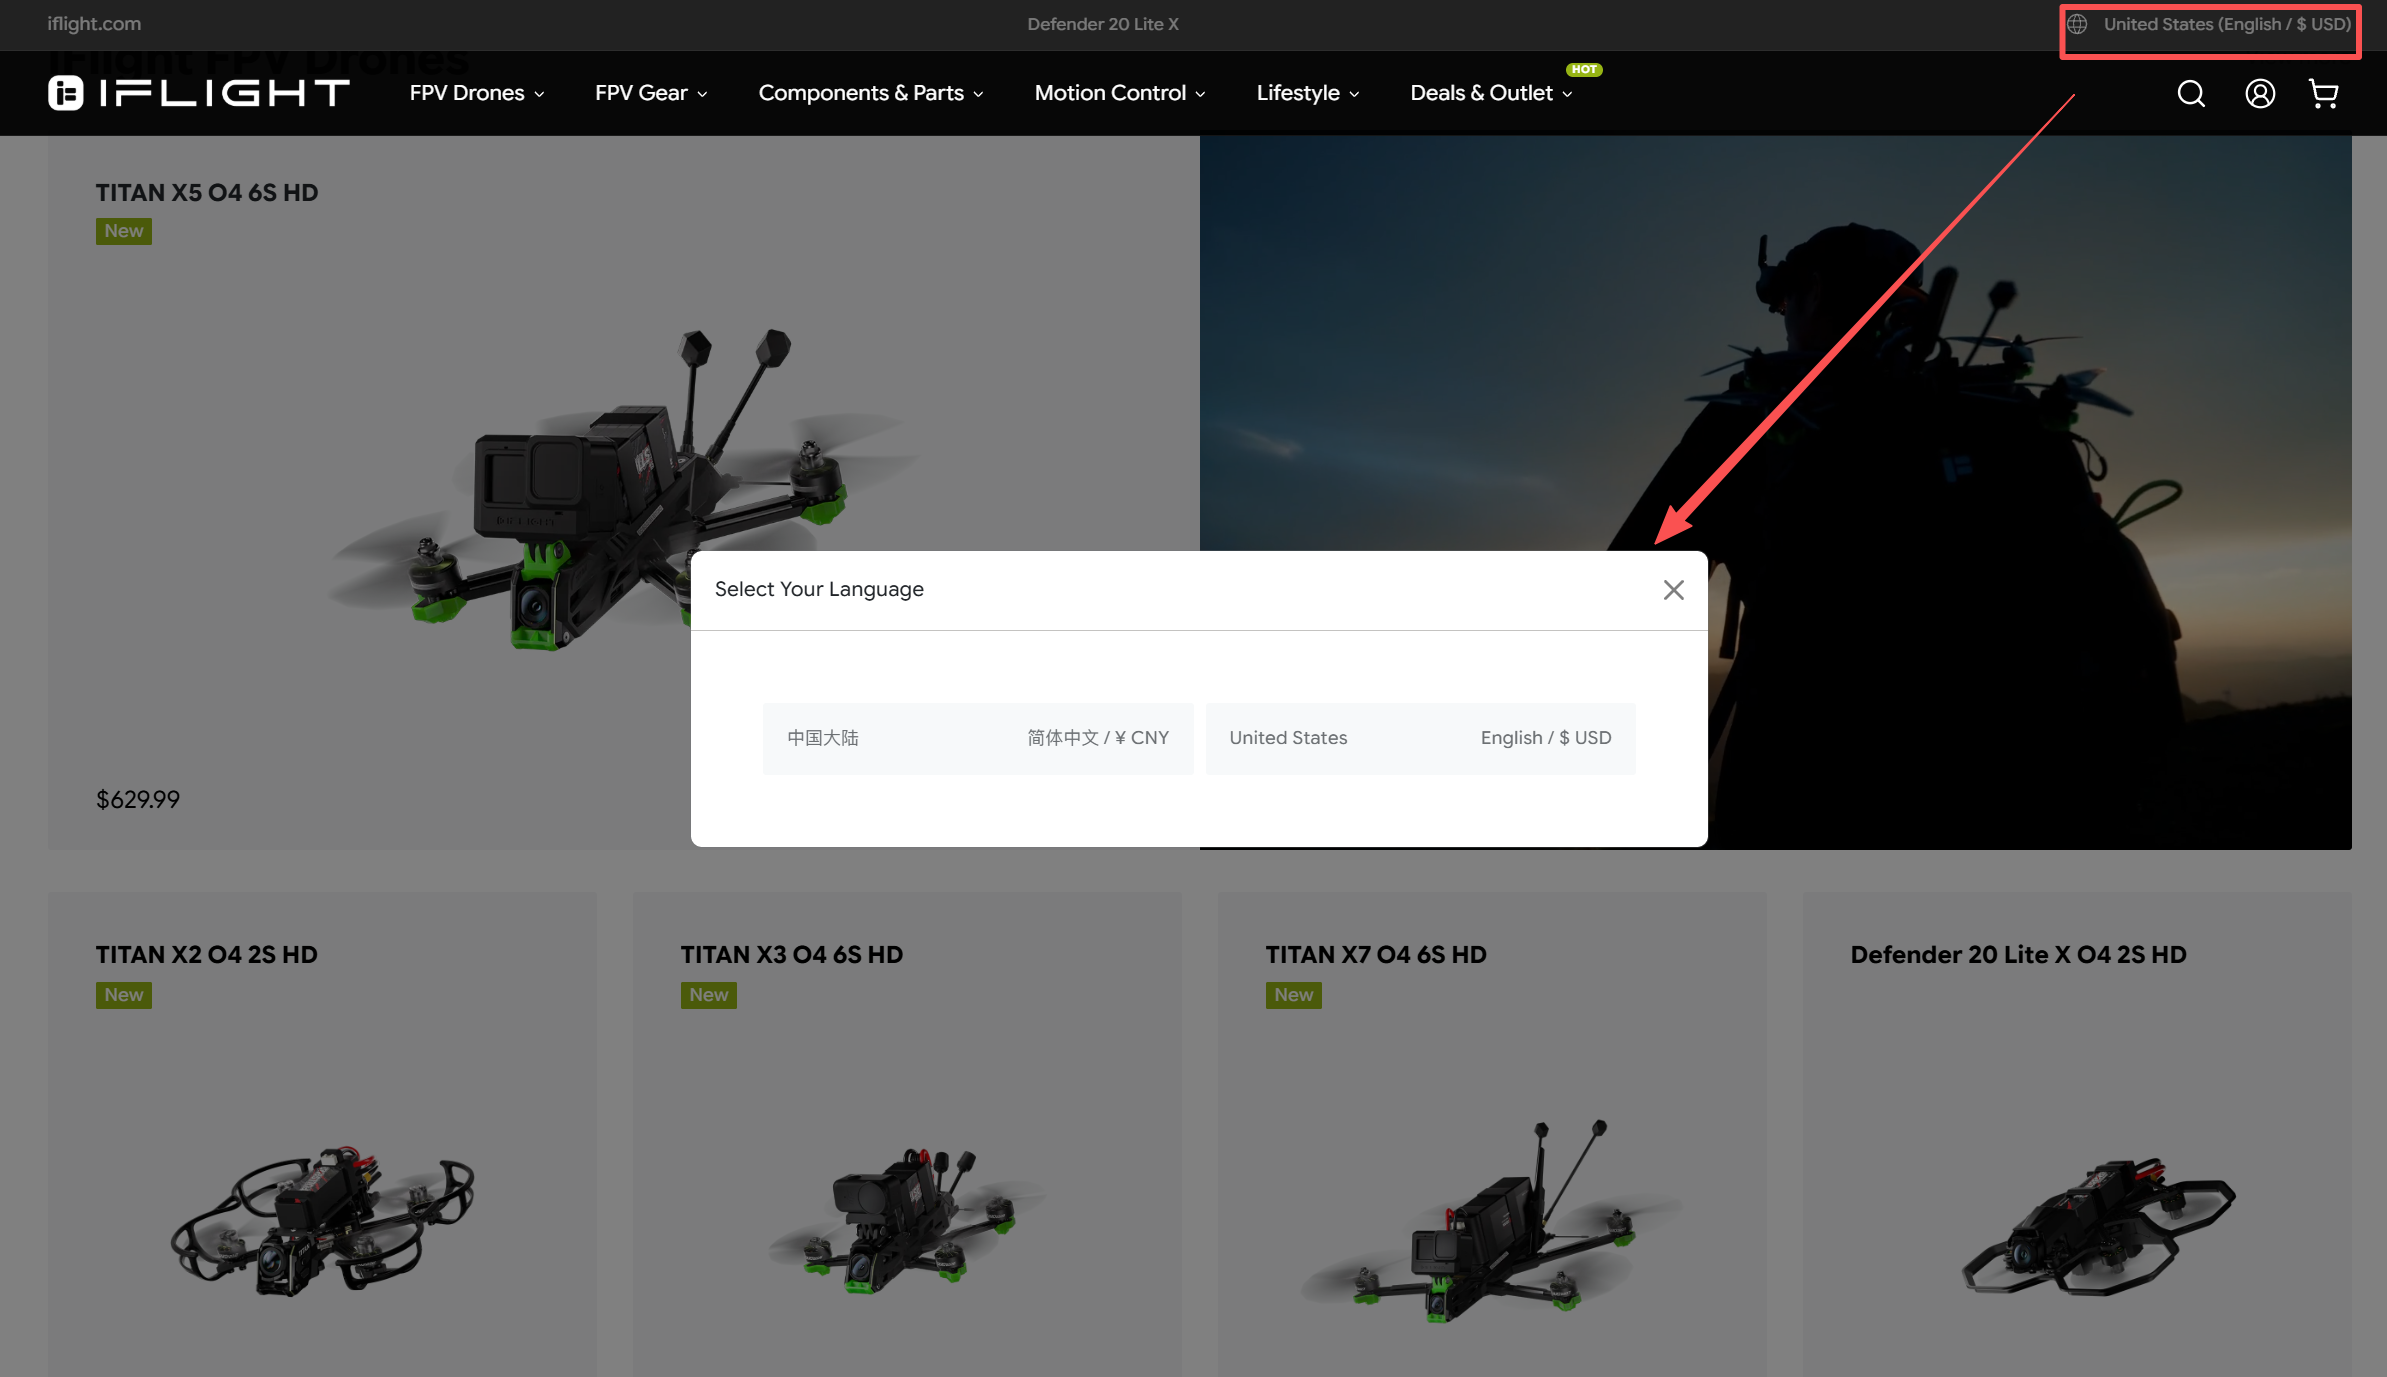Click the New badge under TITAN X7
The image size is (2387, 1377).
[1294, 995]
